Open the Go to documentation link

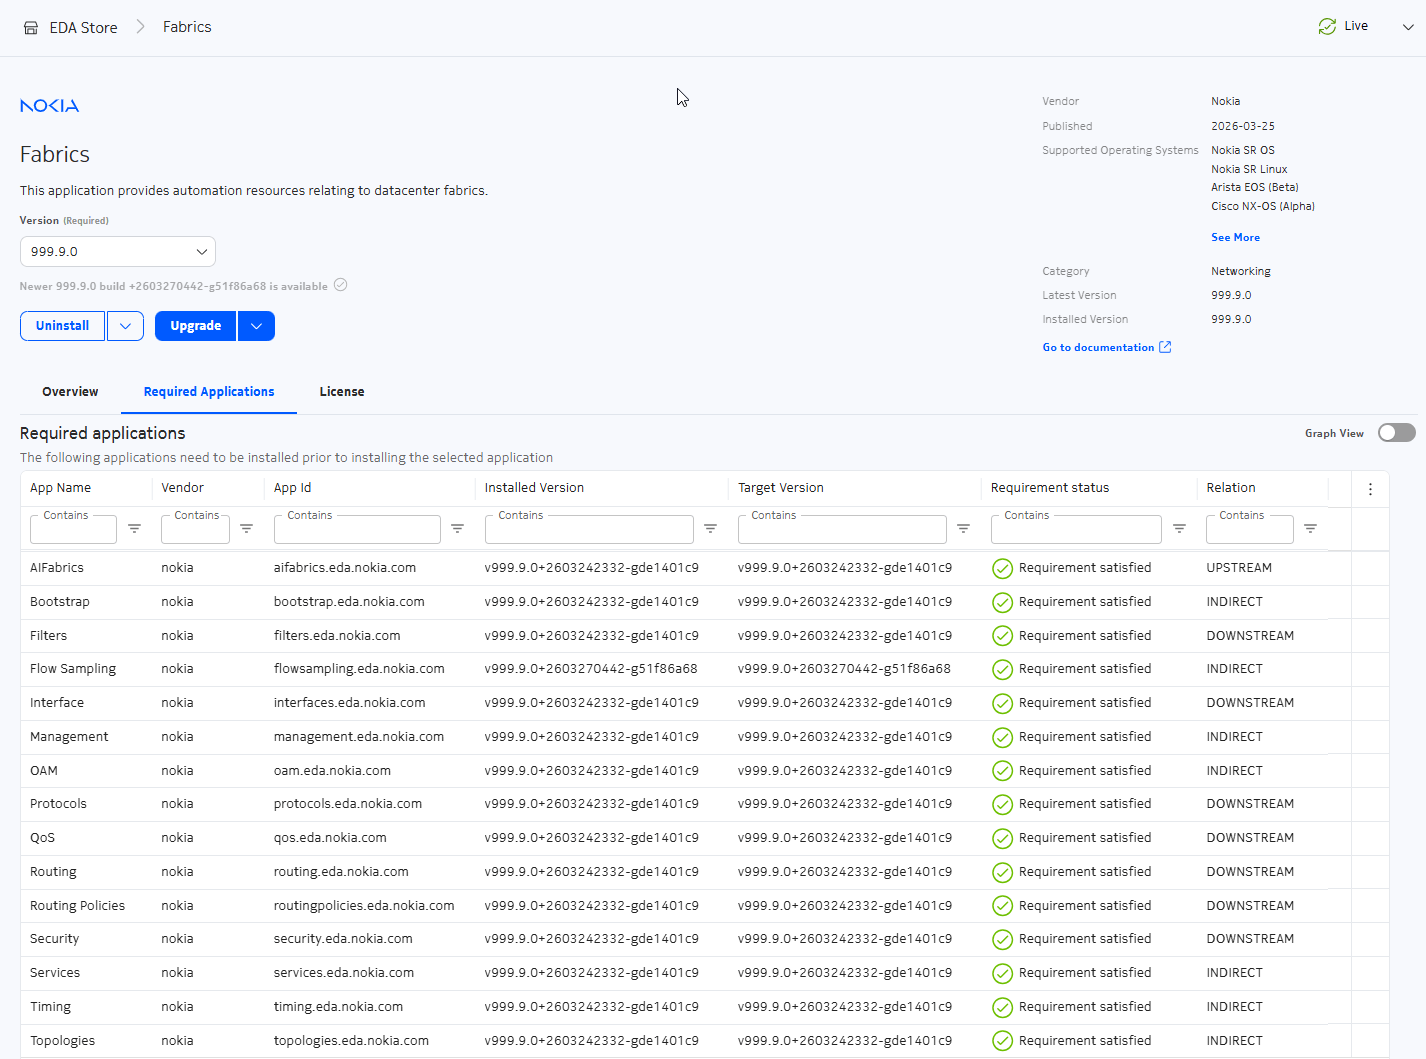pyautogui.click(x=1098, y=348)
